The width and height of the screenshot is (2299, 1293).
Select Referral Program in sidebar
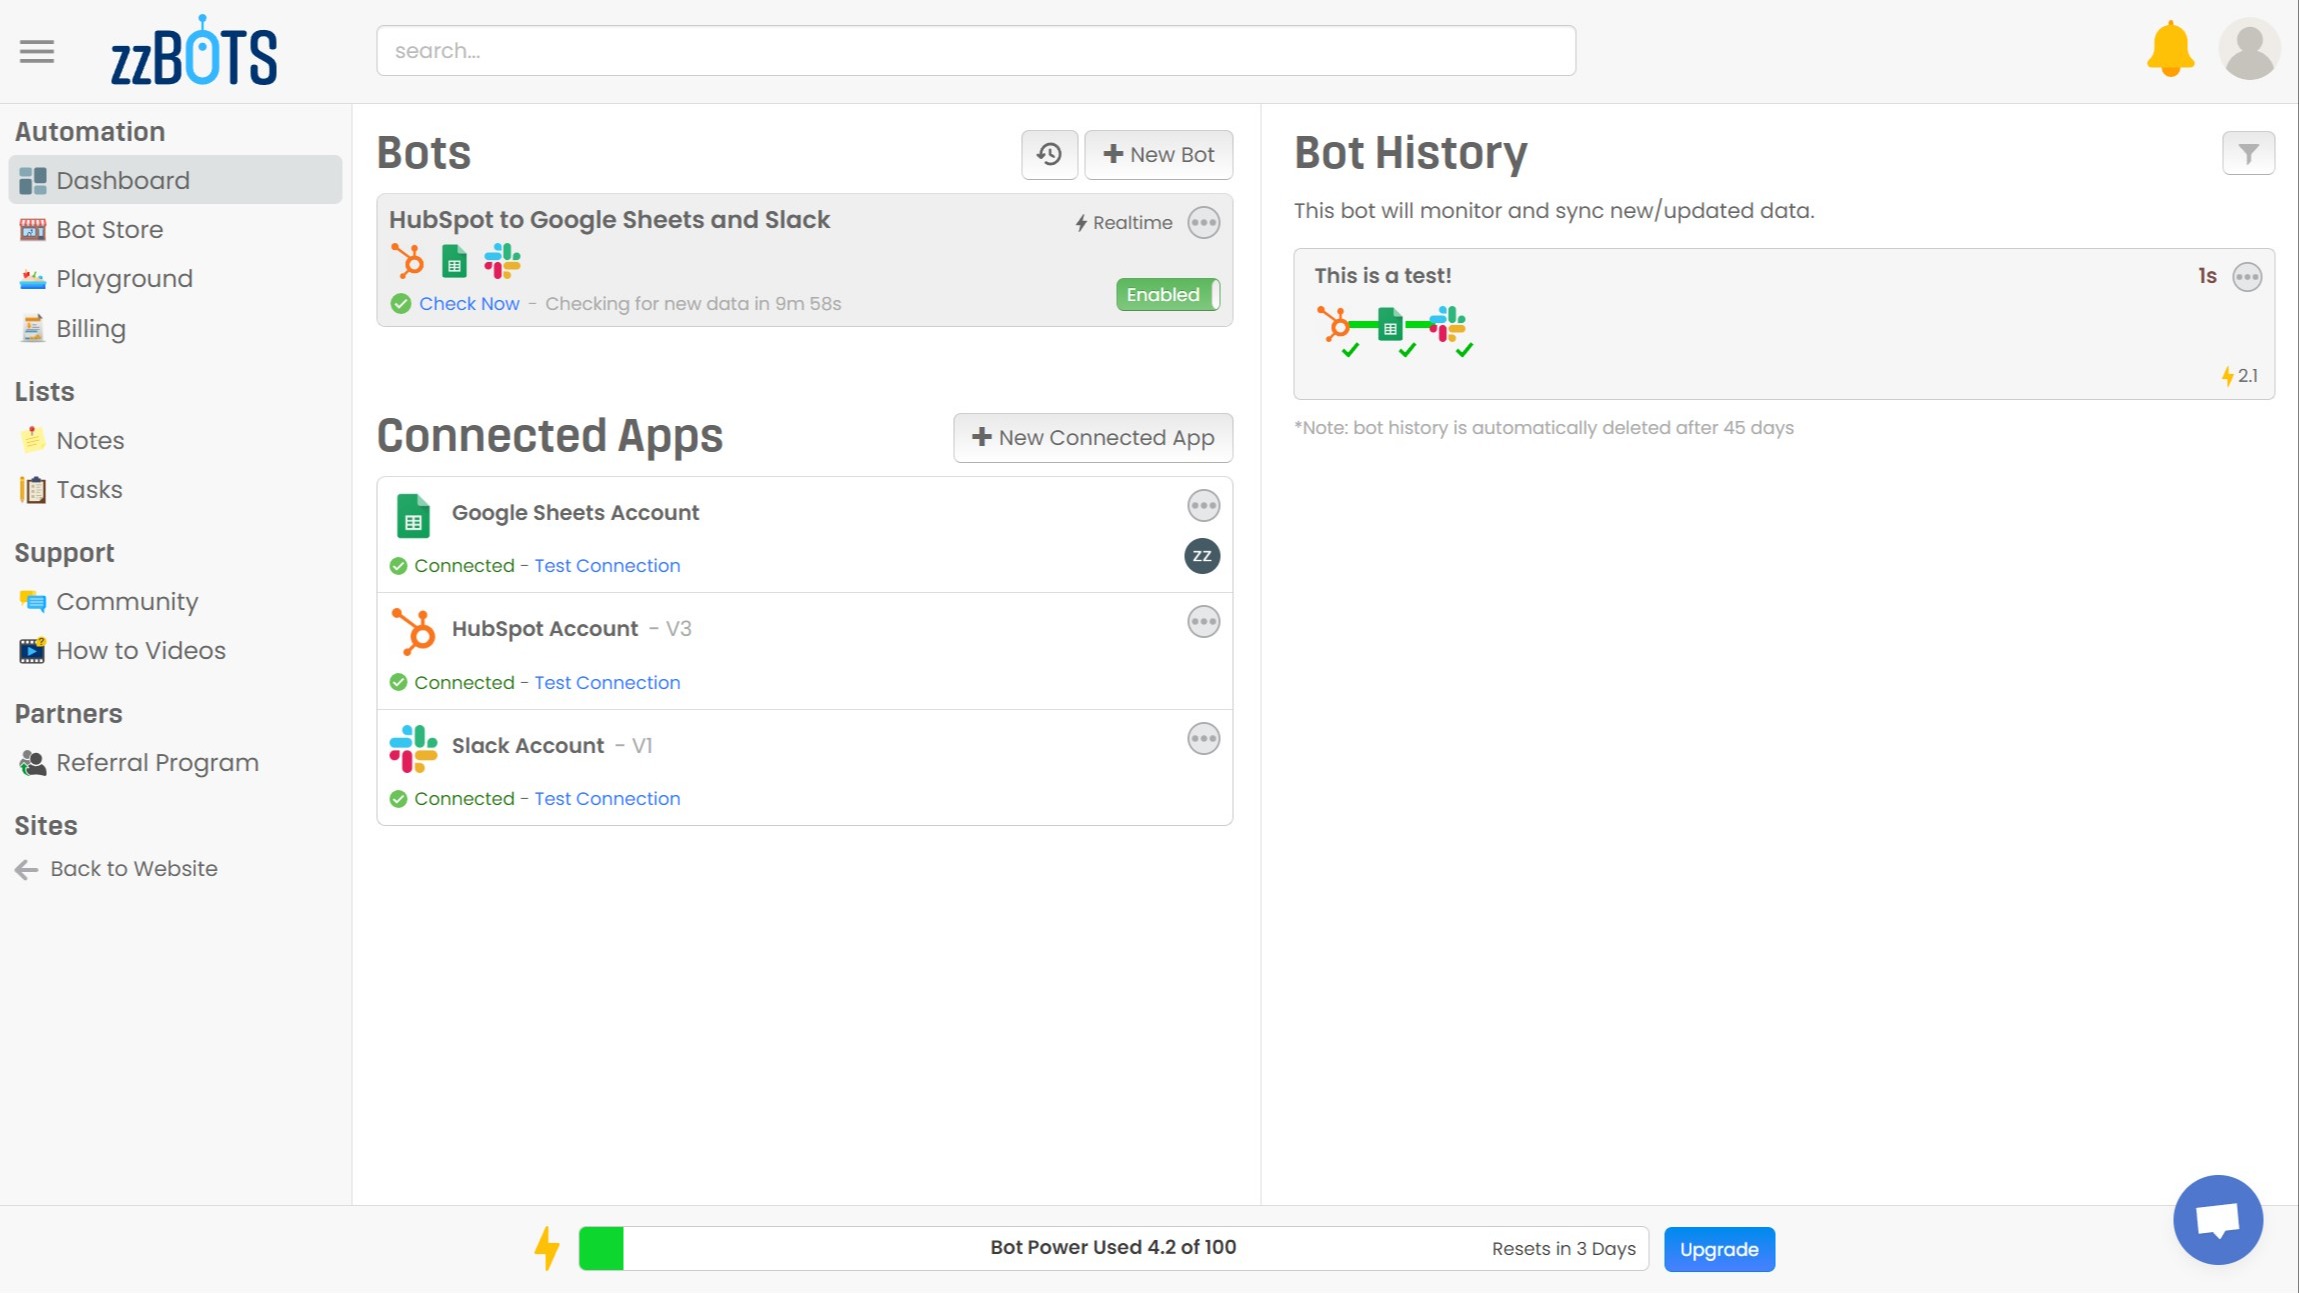(x=157, y=762)
